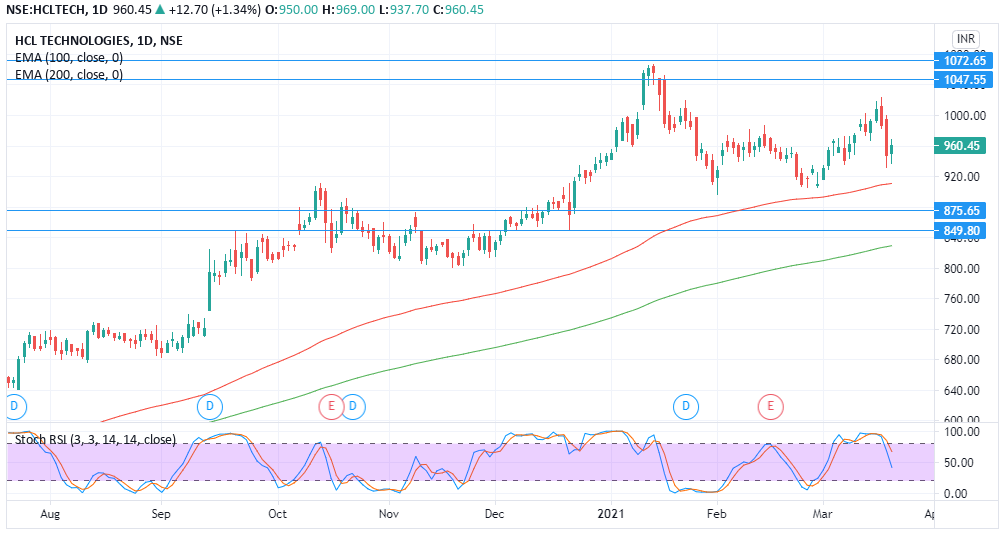Click the green 960.45 current price label
This screenshot has height=535, width=1004.
964,146
